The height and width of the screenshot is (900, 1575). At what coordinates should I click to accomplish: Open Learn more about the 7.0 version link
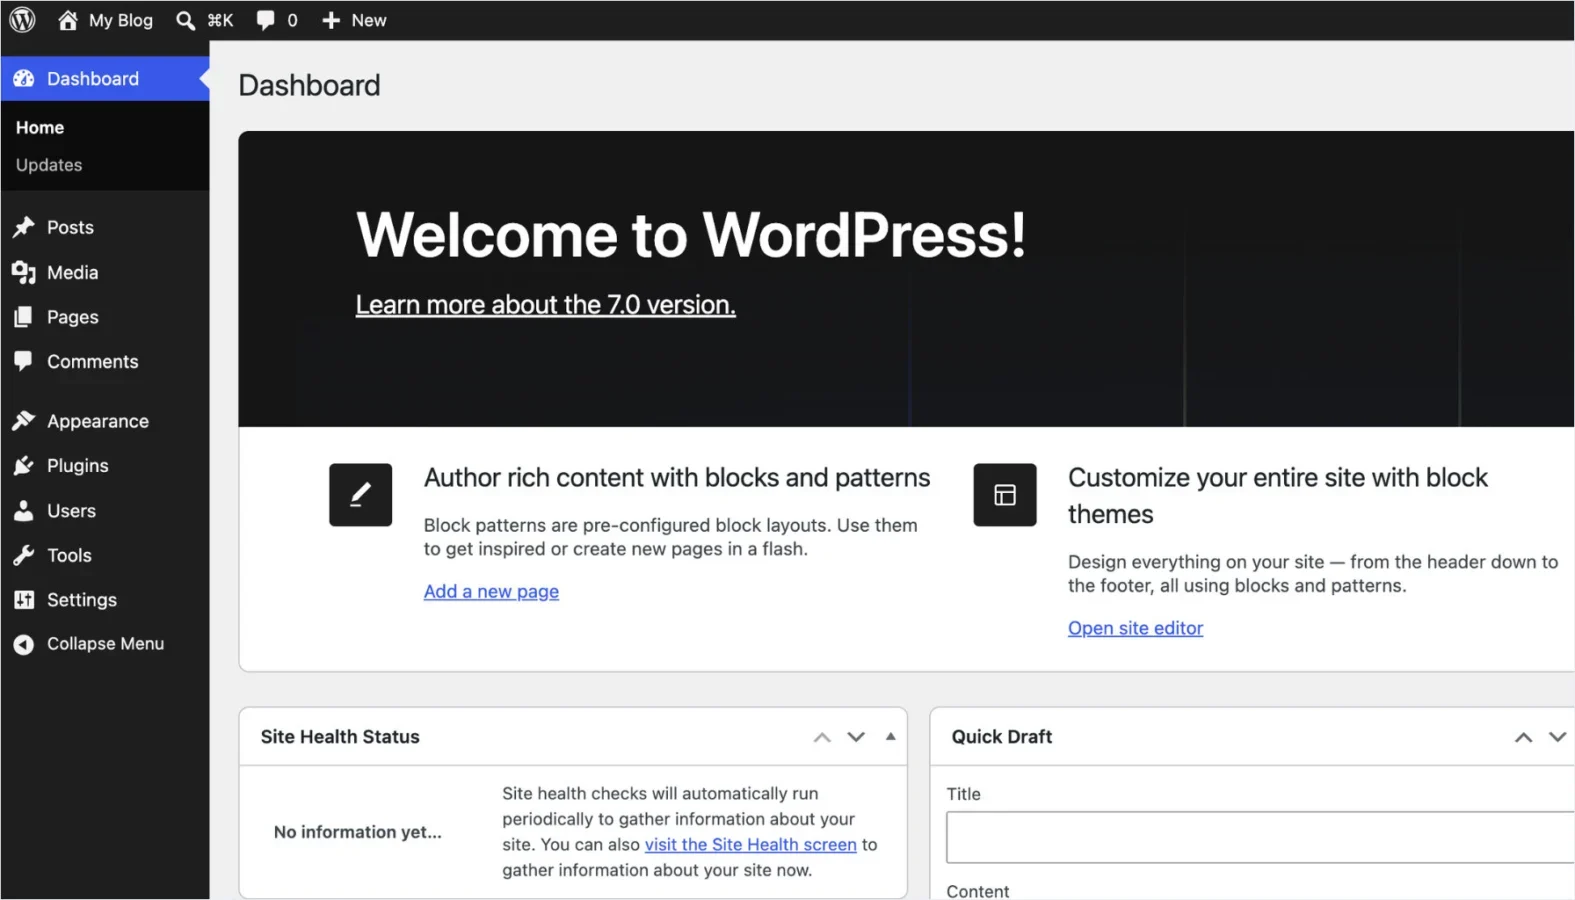[546, 305]
